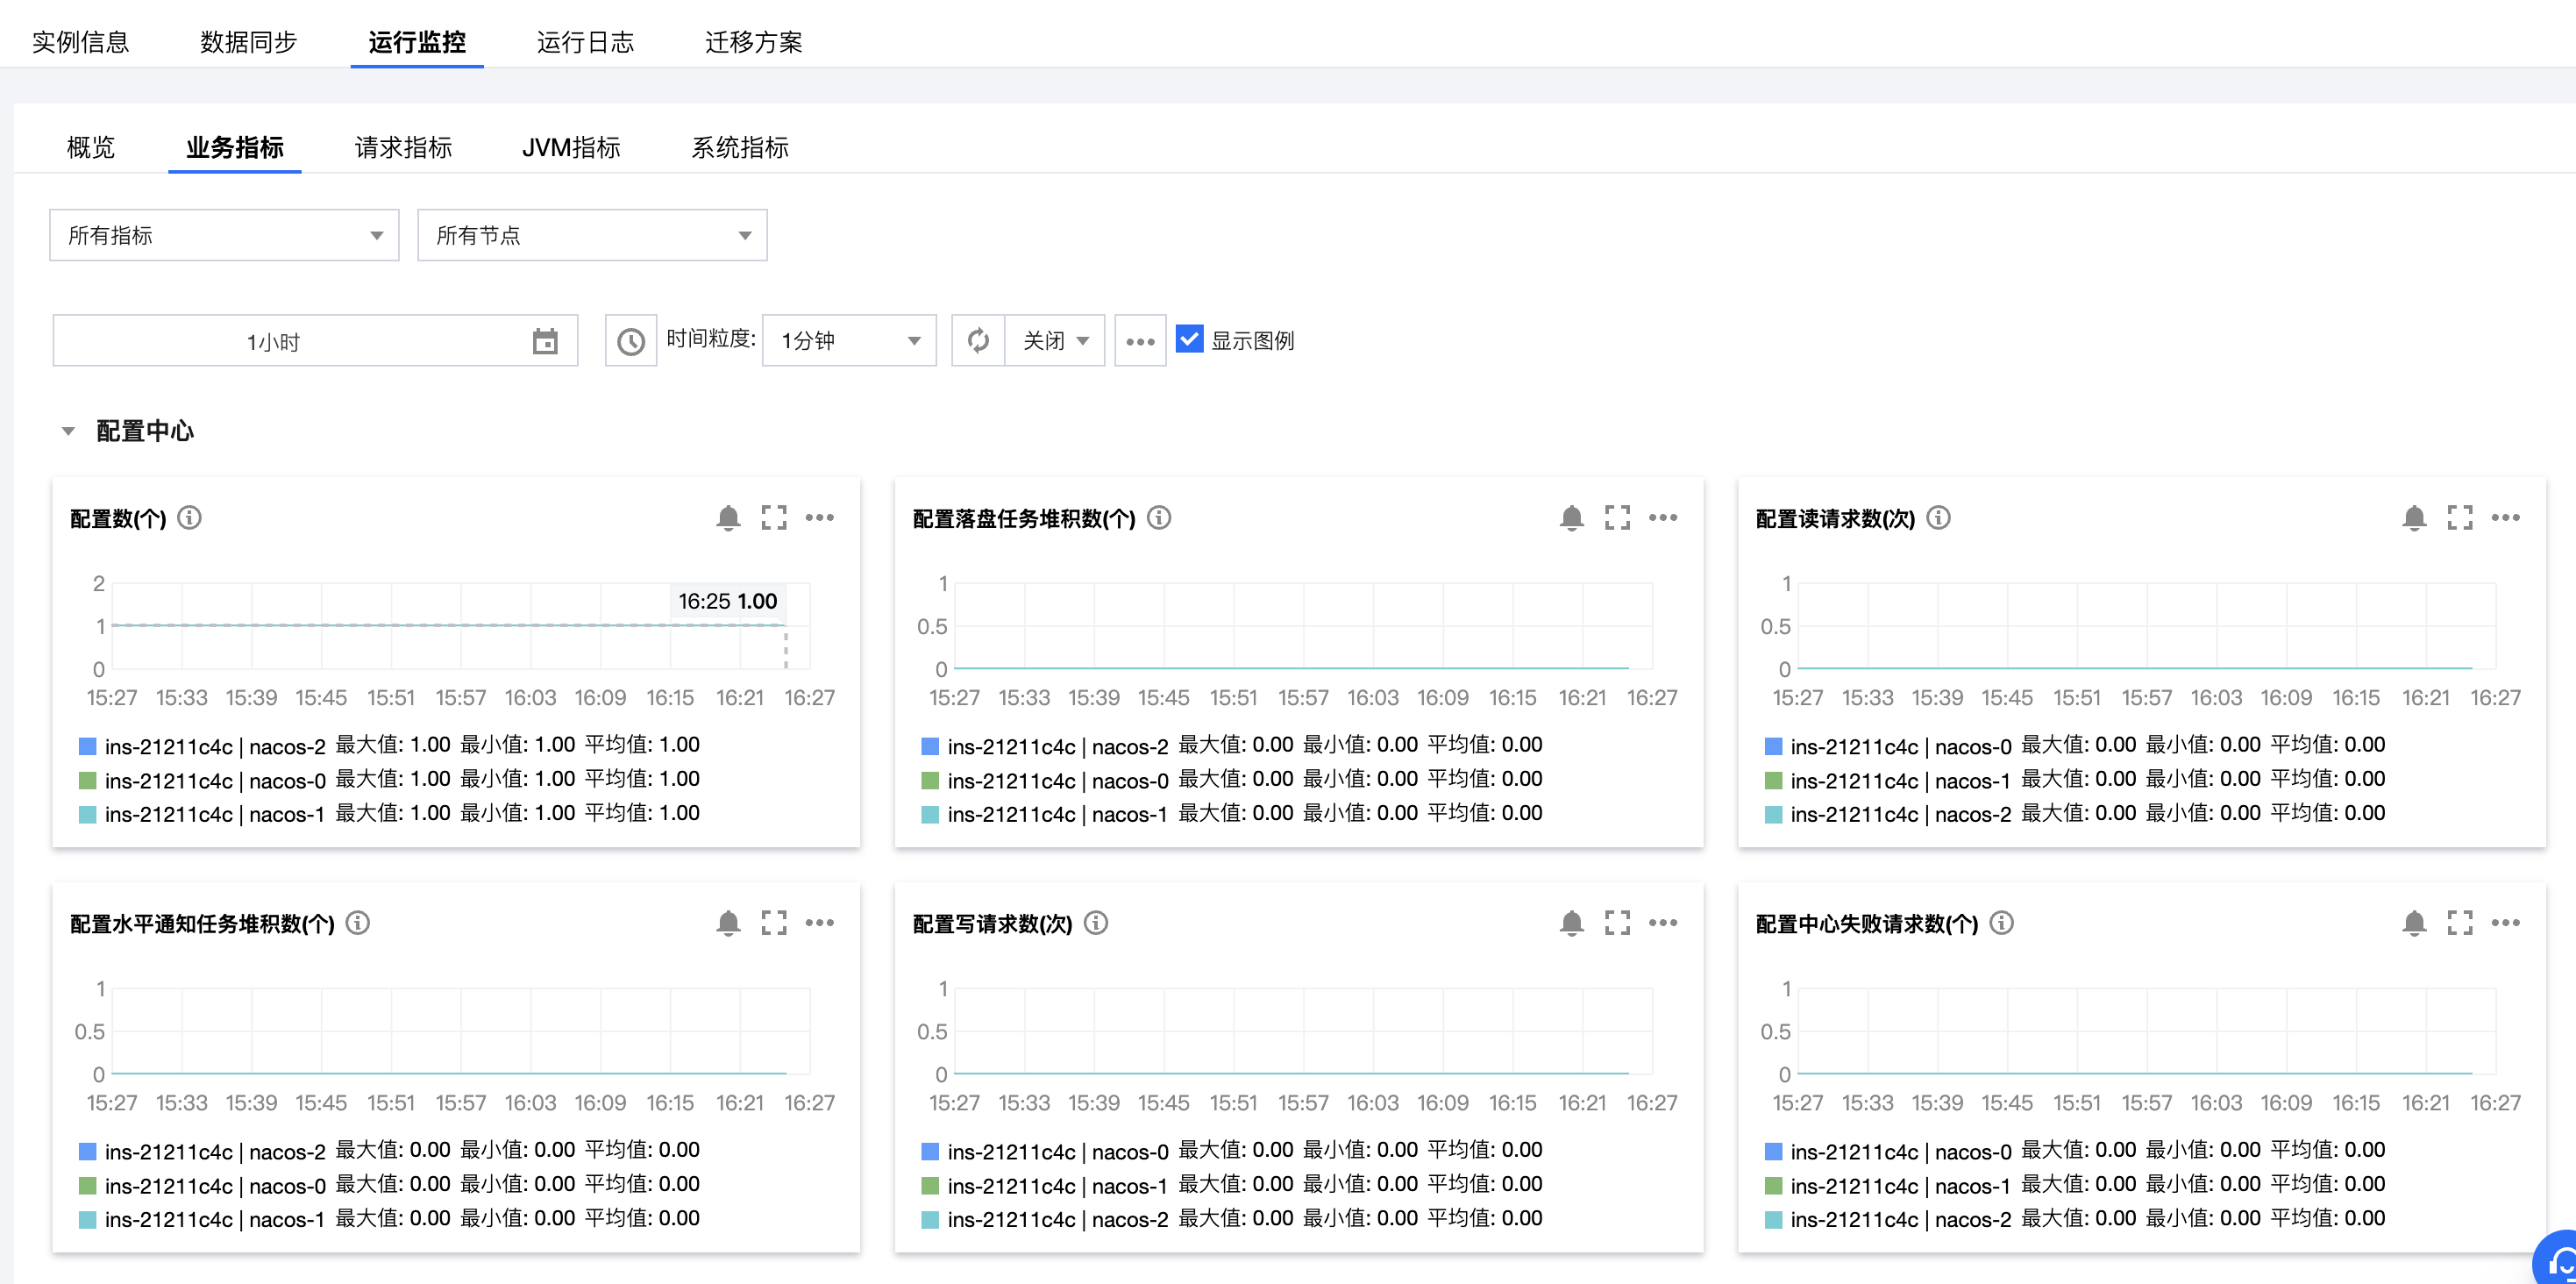This screenshot has height=1284, width=2576.
Task: Open the 请求指标 sub-tab
Action: click(404, 147)
